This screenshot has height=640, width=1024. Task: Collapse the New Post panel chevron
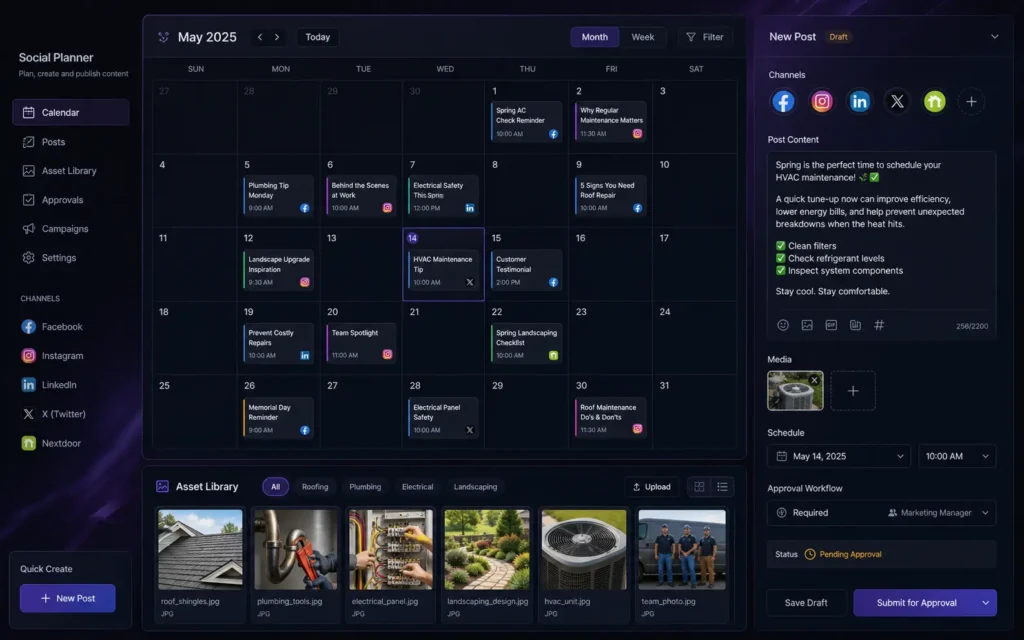994,37
